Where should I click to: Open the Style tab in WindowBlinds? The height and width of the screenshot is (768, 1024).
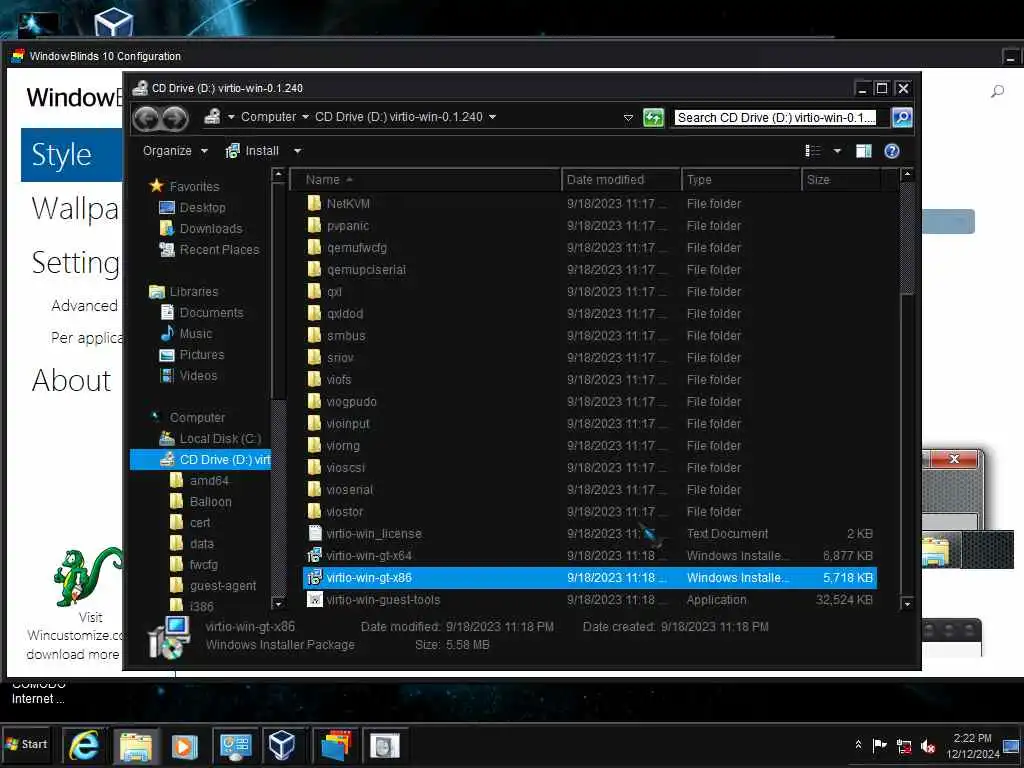point(72,155)
